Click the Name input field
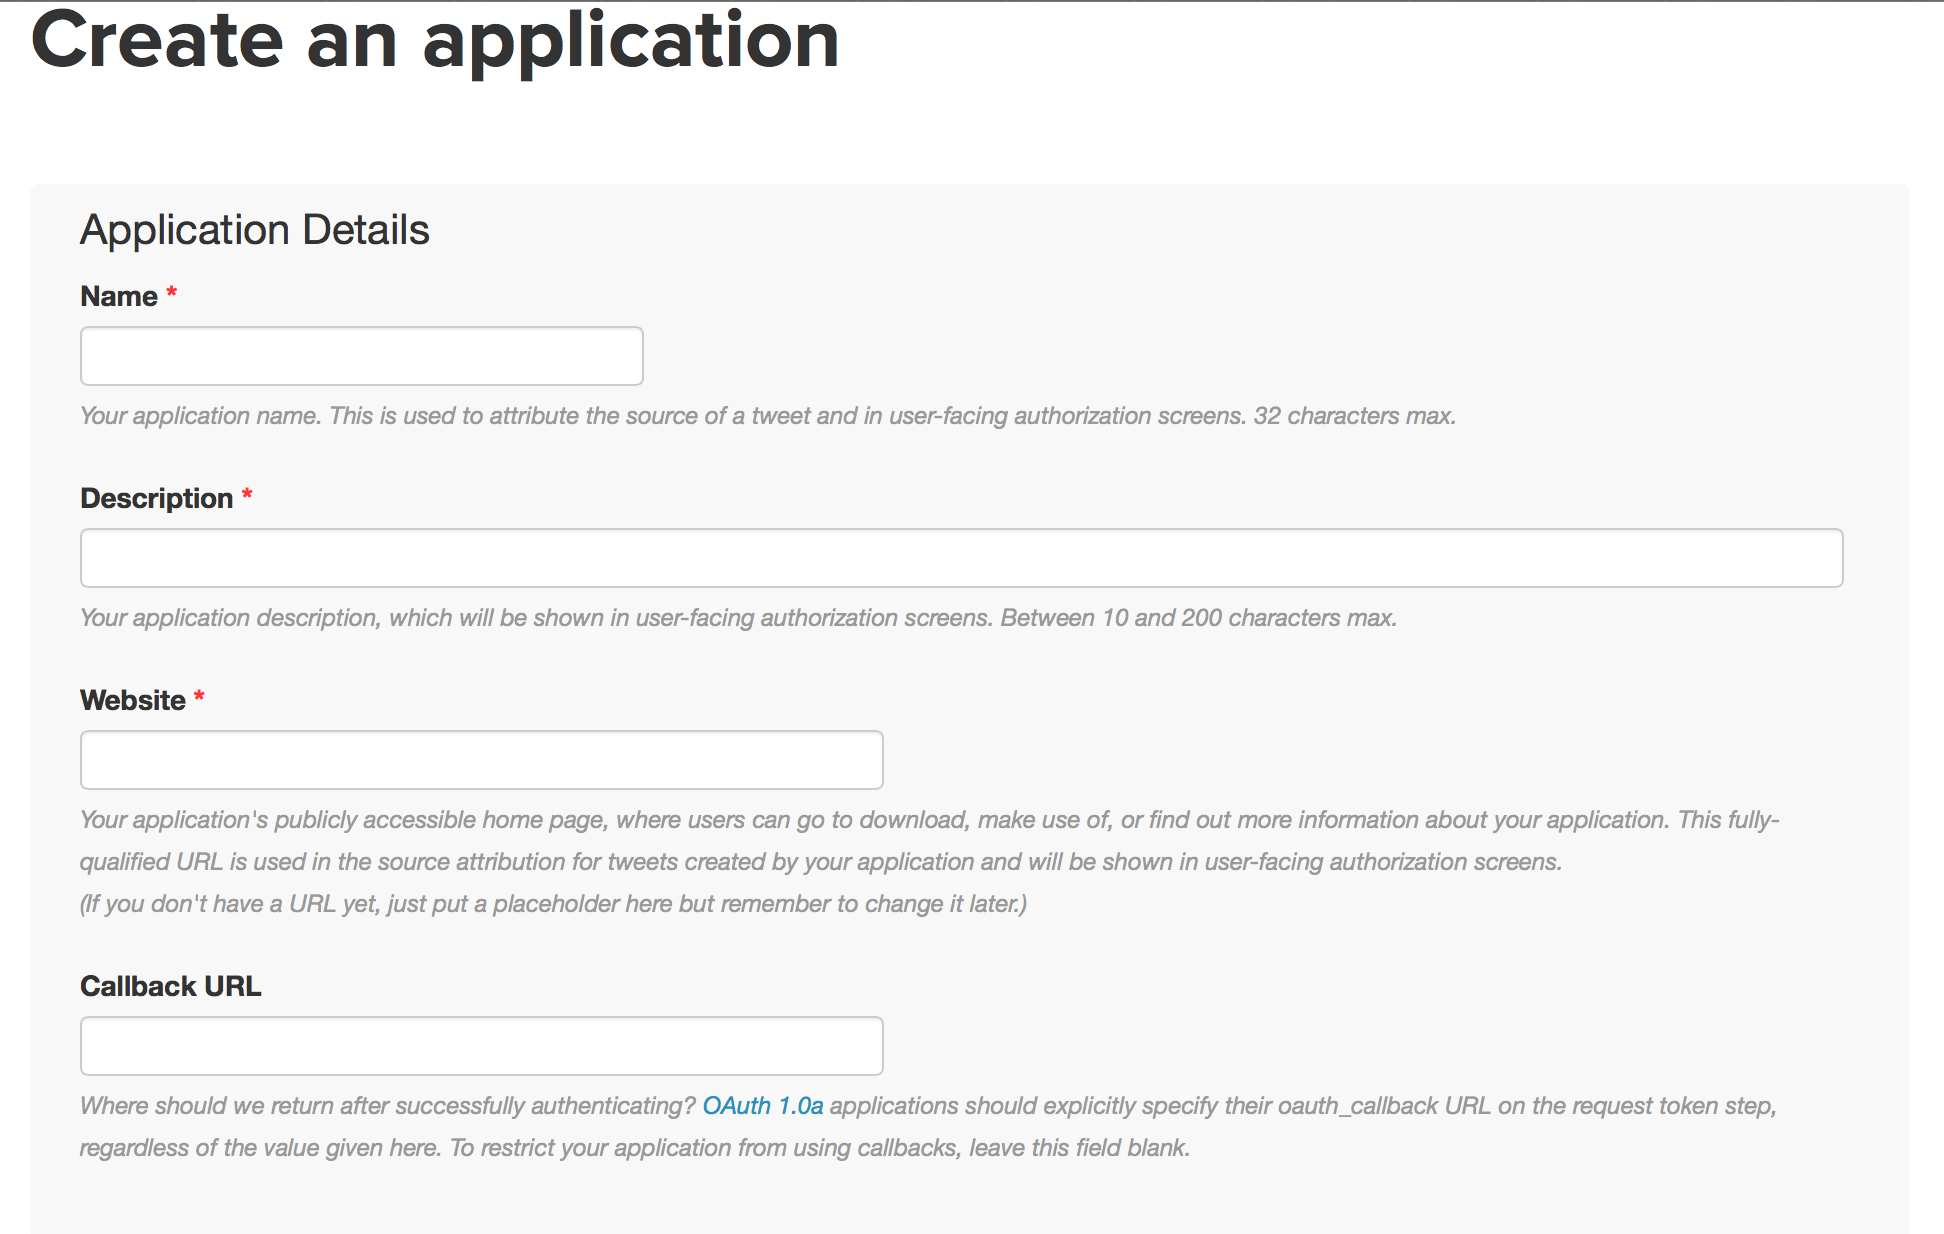 [x=361, y=356]
